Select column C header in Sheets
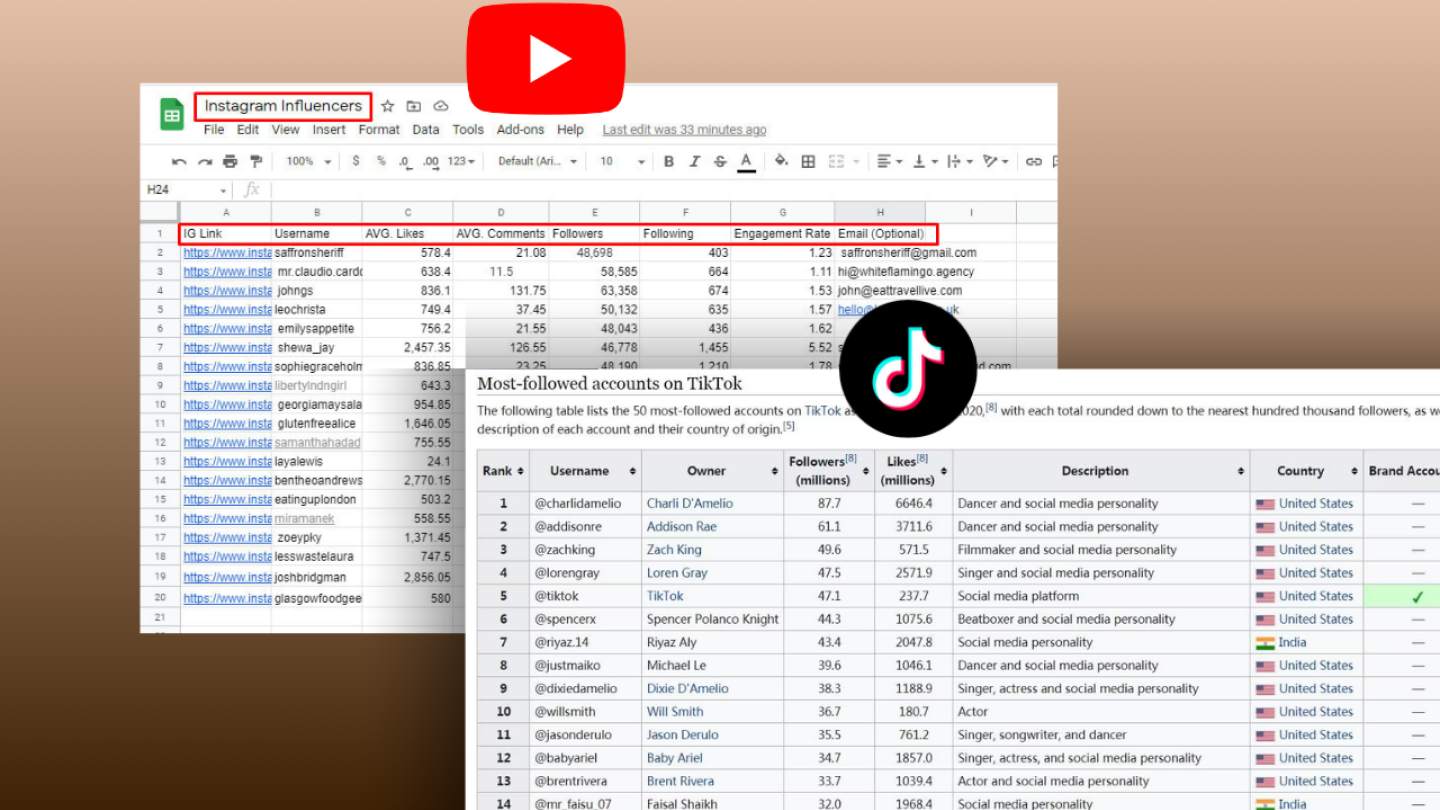Screen dimensions: 1440x810 click(408, 213)
